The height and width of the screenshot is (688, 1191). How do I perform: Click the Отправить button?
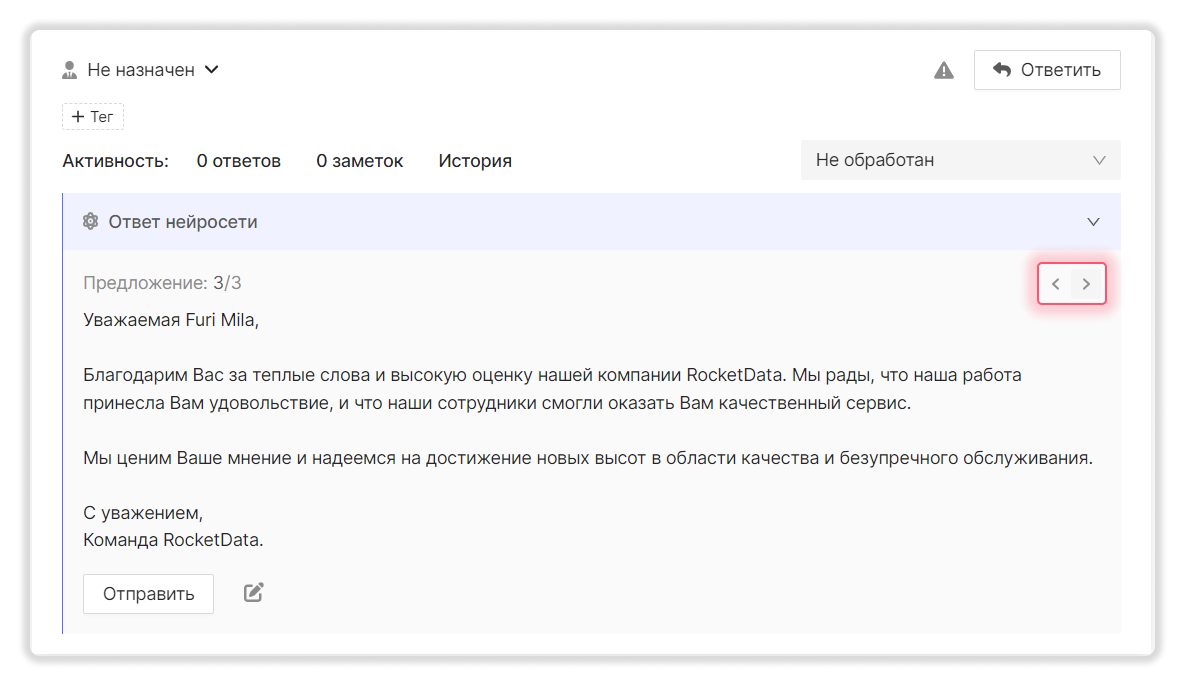click(x=148, y=593)
